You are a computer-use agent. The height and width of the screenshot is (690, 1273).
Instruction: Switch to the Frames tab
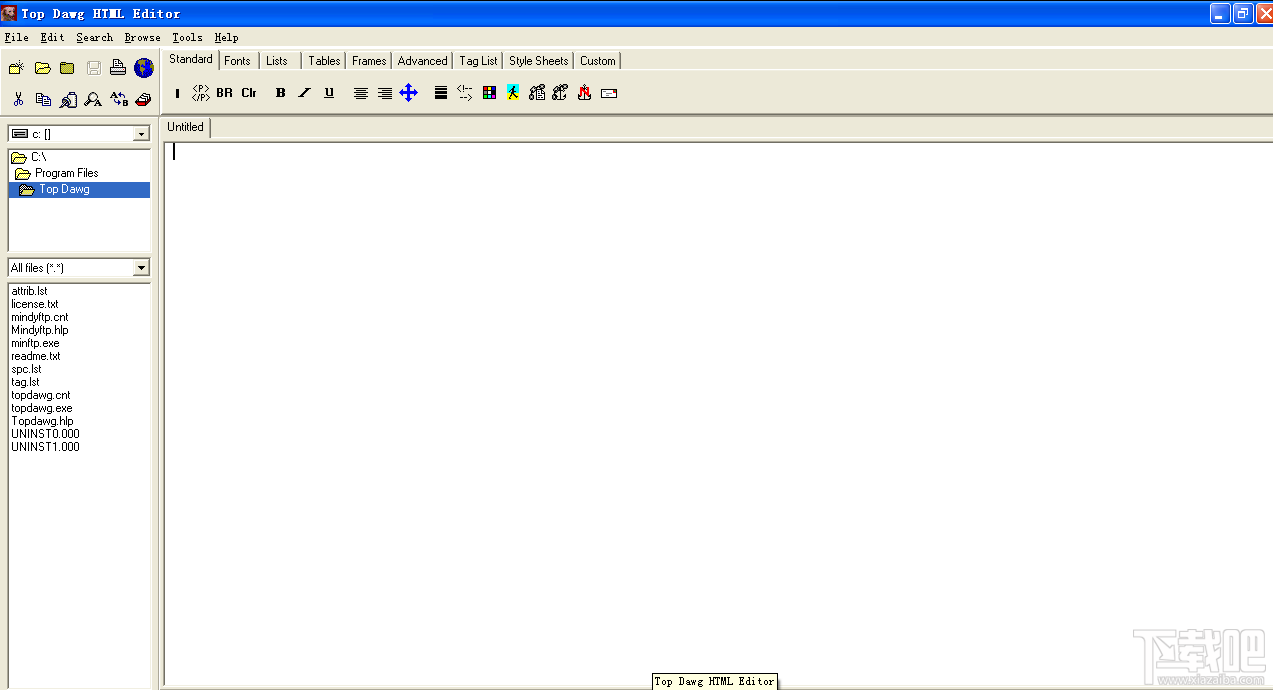(x=369, y=61)
